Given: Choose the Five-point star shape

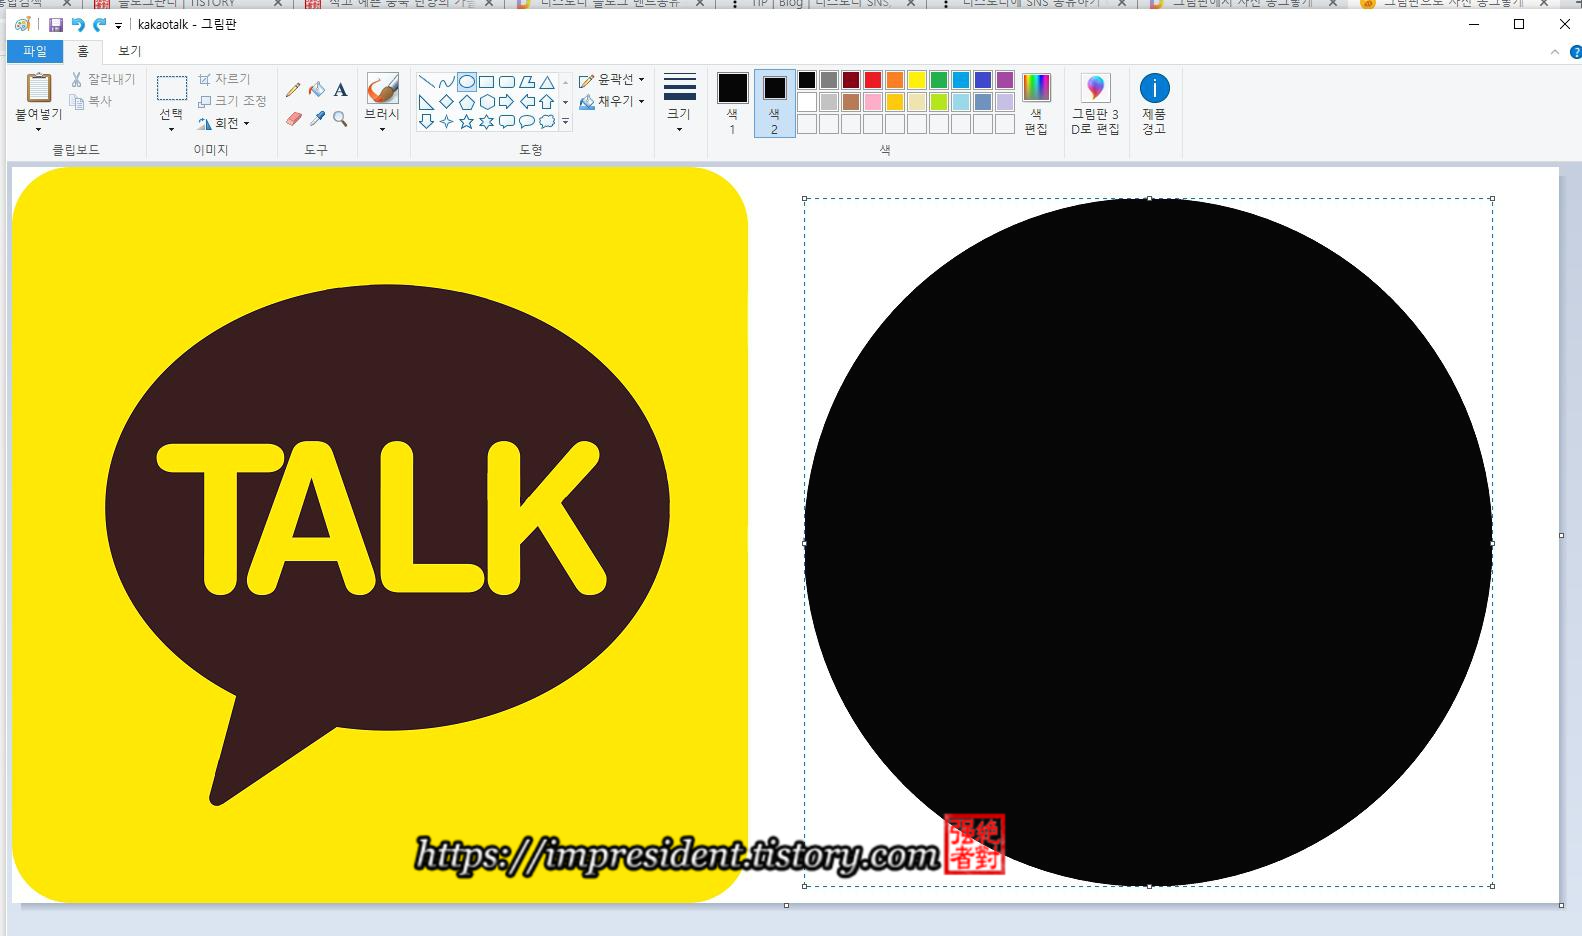Looking at the screenshot, I should pyautogui.click(x=467, y=122).
